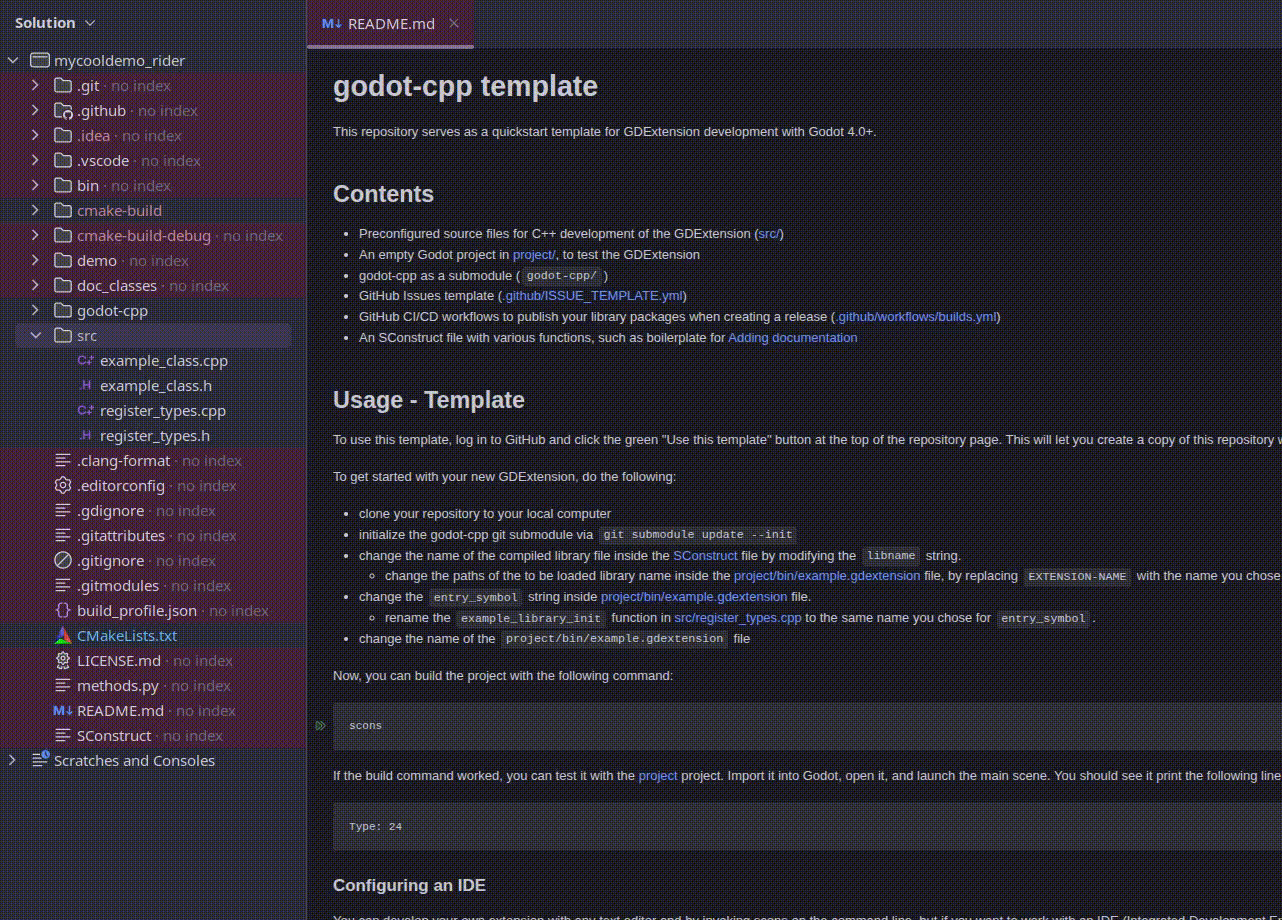The height and width of the screenshot is (920, 1282).
Task: Click the cmake-build folder icon
Action: pyautogui.click(x=62, y=211)
